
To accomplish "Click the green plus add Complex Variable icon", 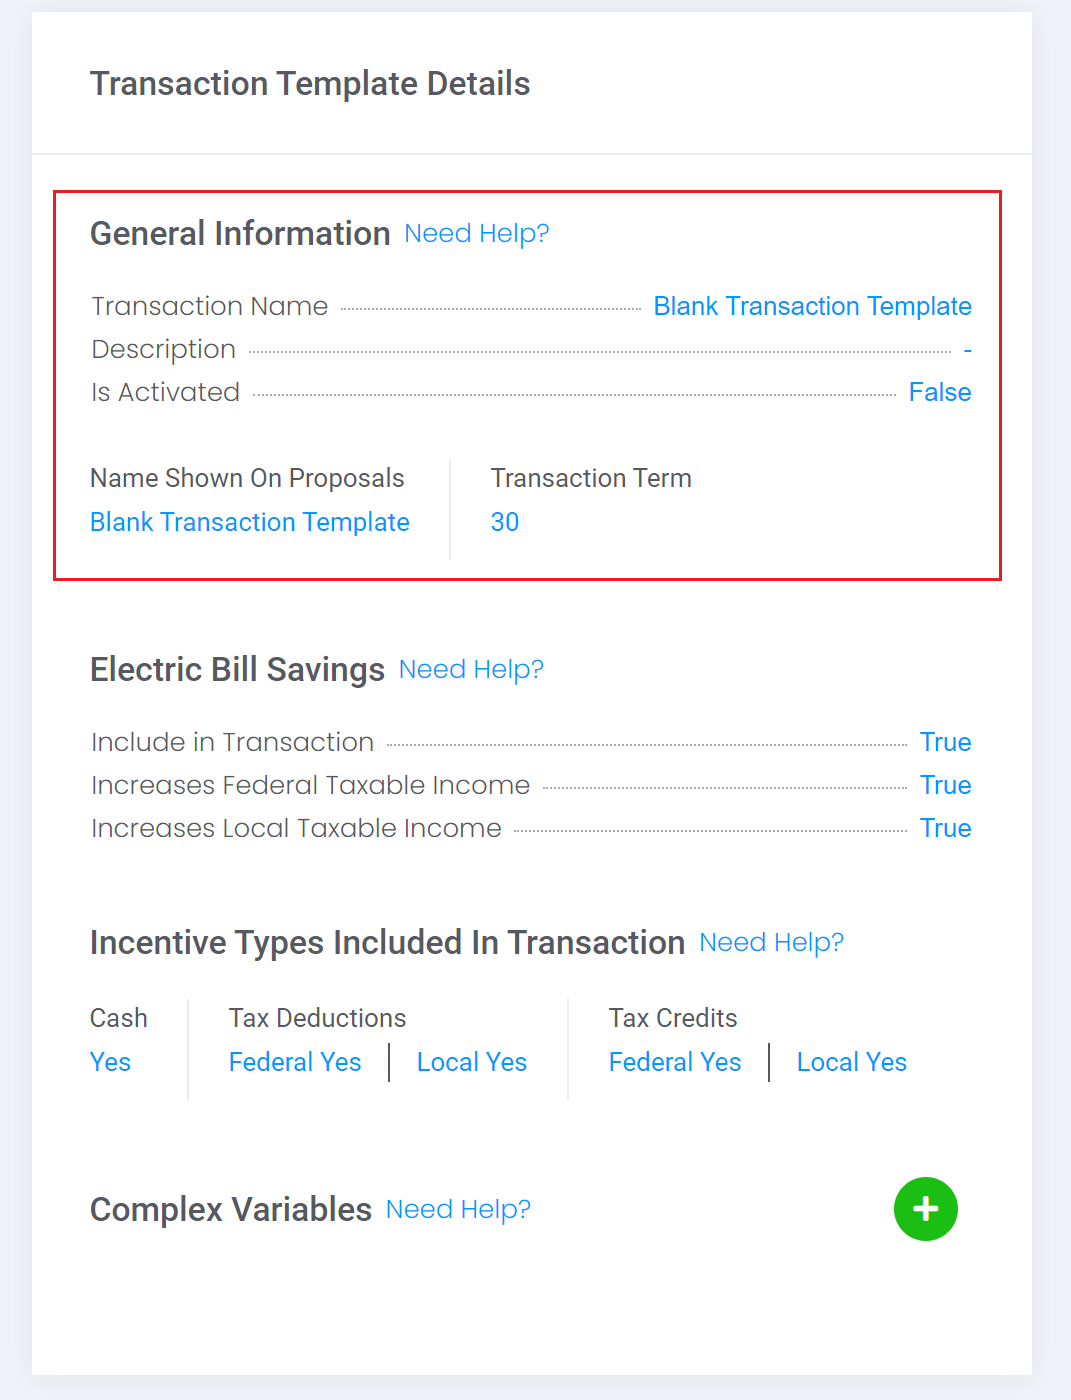I will click(x=925, y=1209).
